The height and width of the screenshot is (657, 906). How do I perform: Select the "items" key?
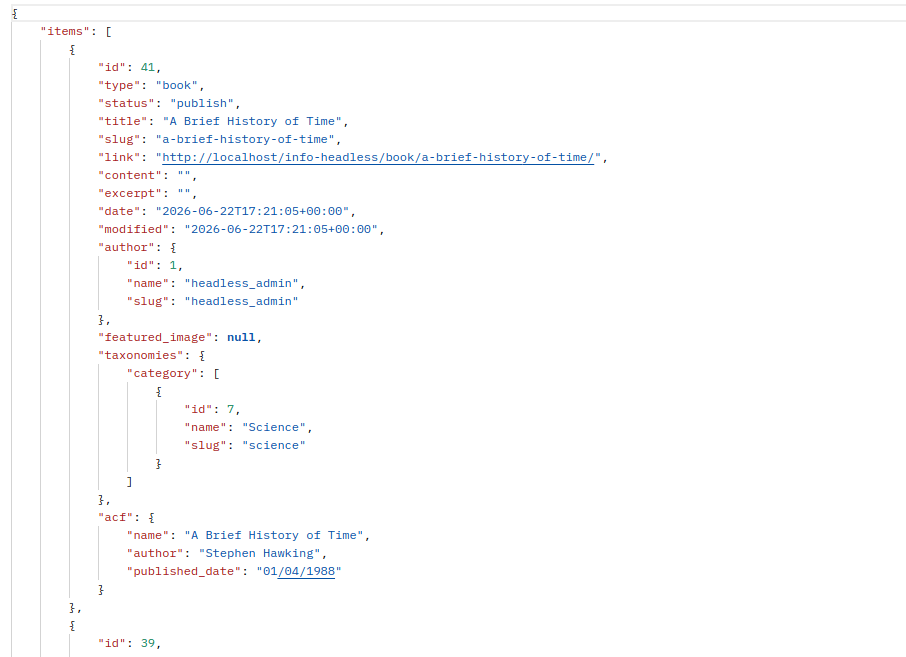tap(65, 31)
